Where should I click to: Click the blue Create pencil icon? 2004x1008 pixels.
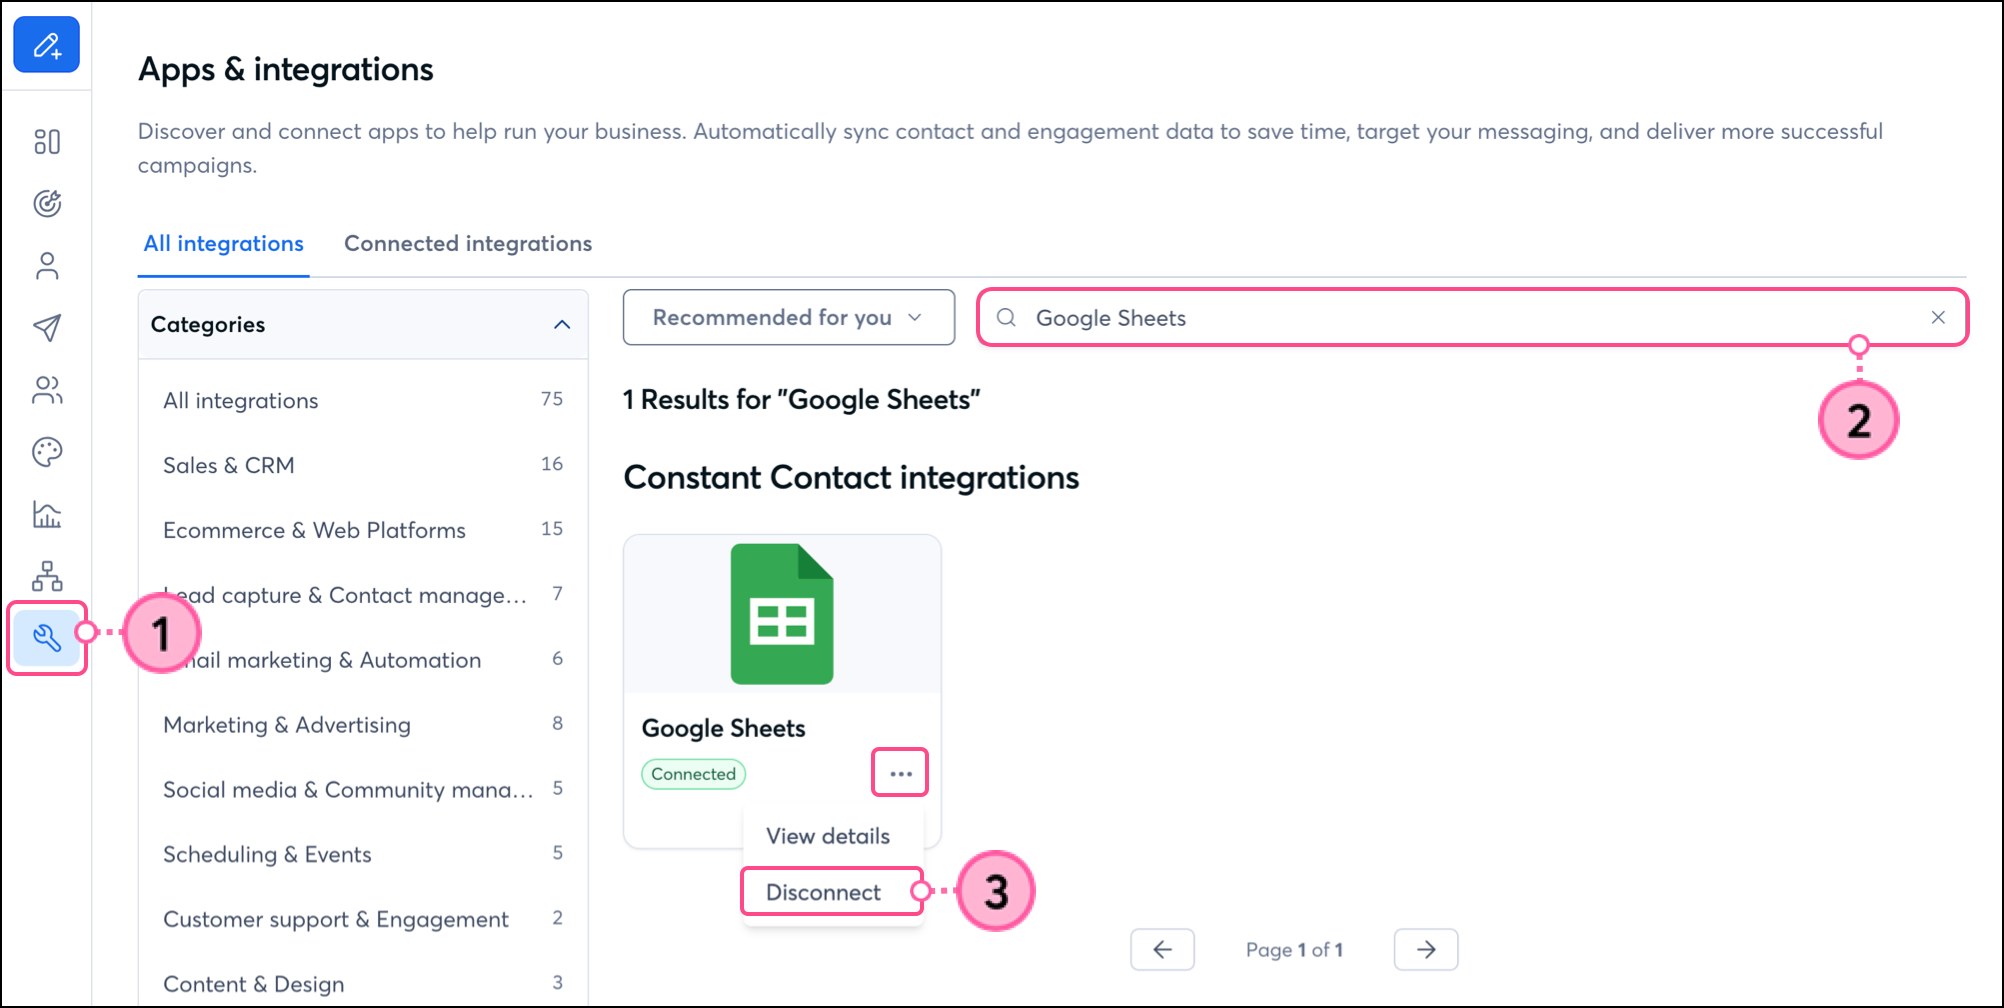coord(46,45)
